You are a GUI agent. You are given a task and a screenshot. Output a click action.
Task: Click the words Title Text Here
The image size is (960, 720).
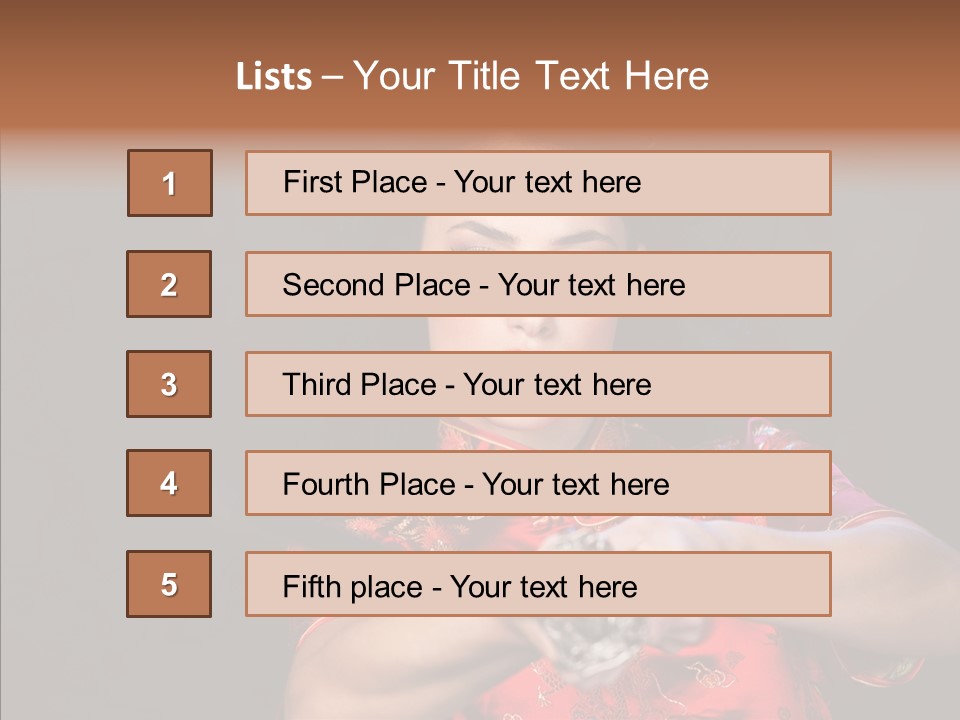coord(579,76)
